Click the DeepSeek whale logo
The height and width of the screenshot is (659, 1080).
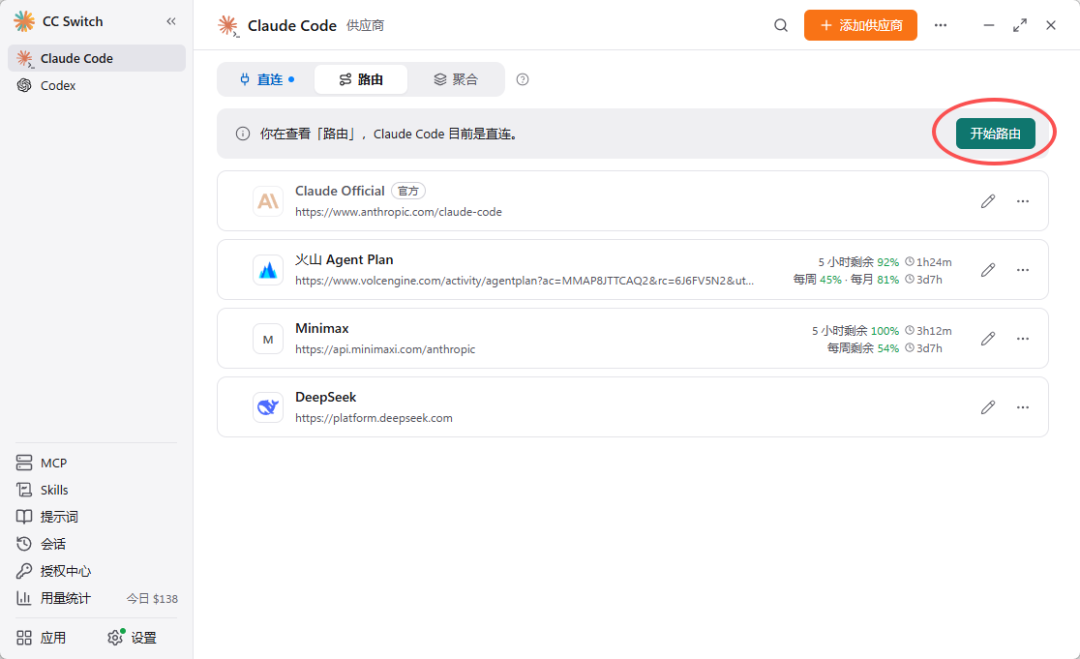[x=268, y=408]
